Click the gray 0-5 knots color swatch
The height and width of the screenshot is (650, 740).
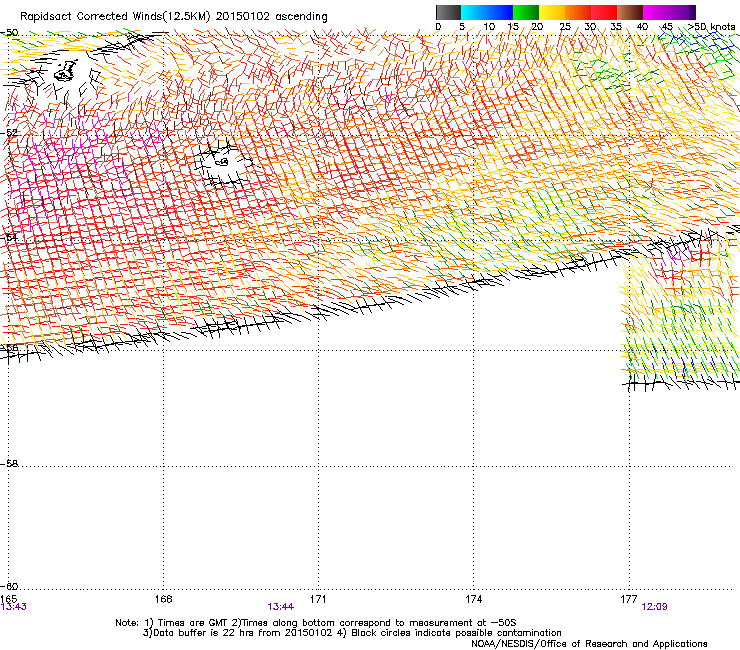click(448, 12)
